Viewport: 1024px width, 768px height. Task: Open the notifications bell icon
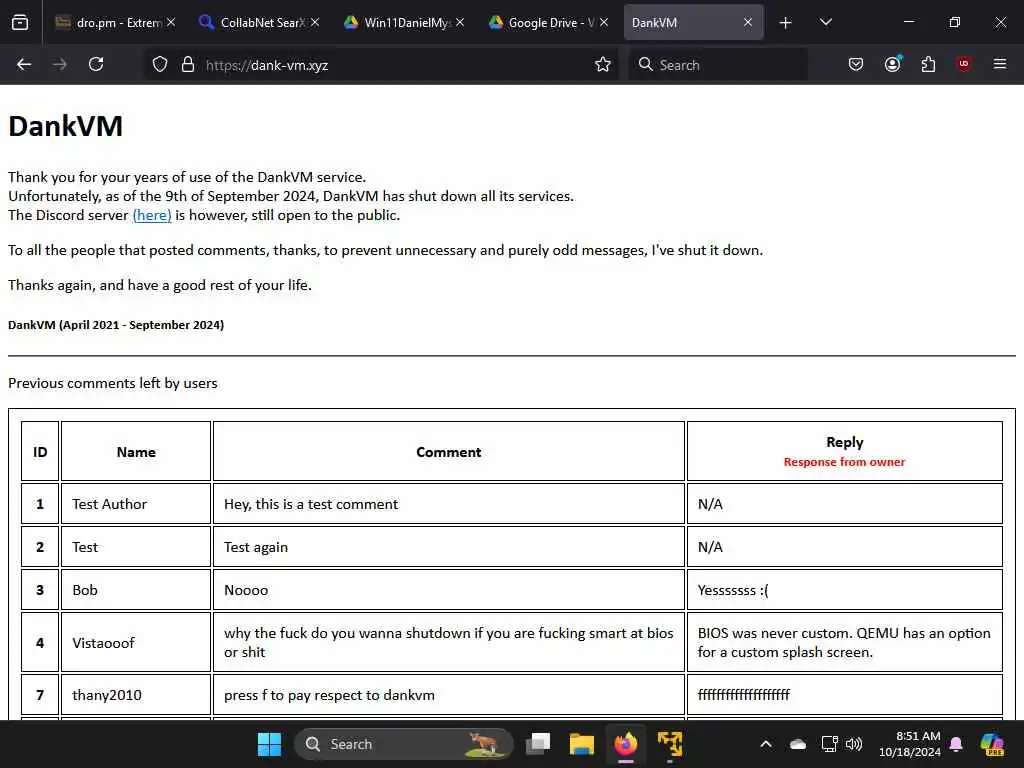coord(956,744)
